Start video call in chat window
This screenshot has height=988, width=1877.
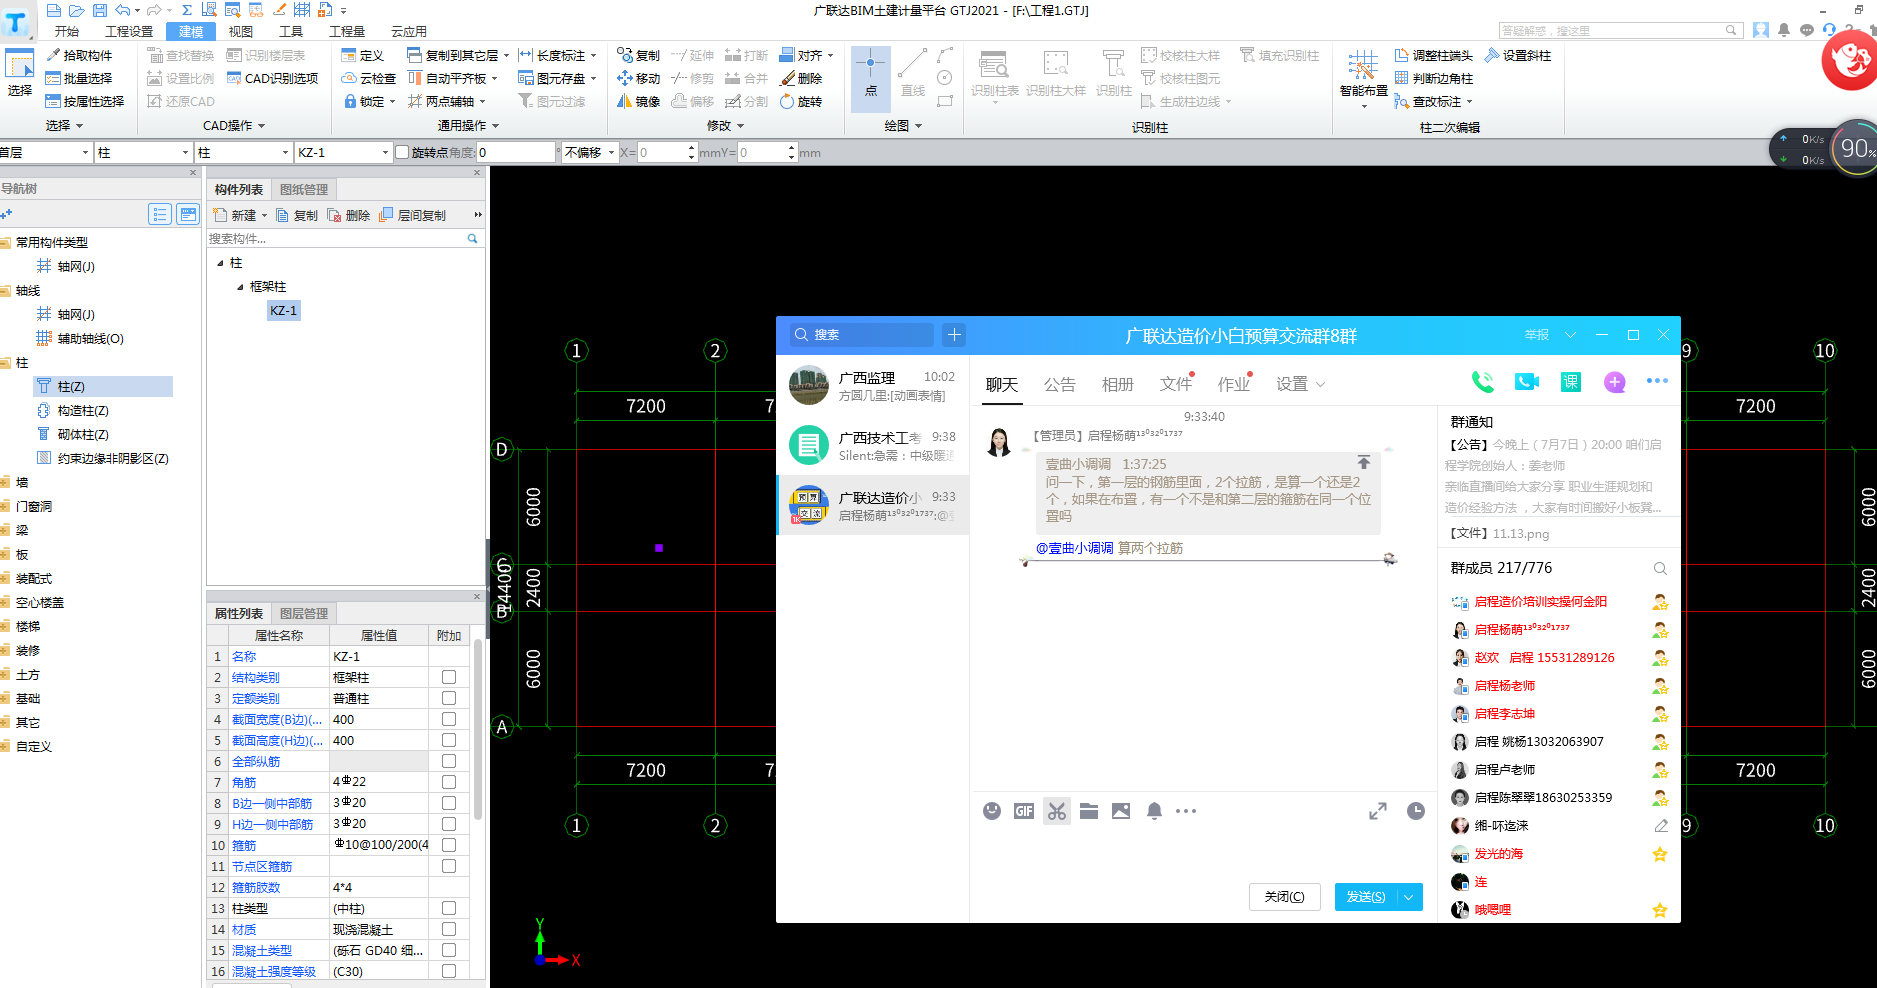[1527, 382]
